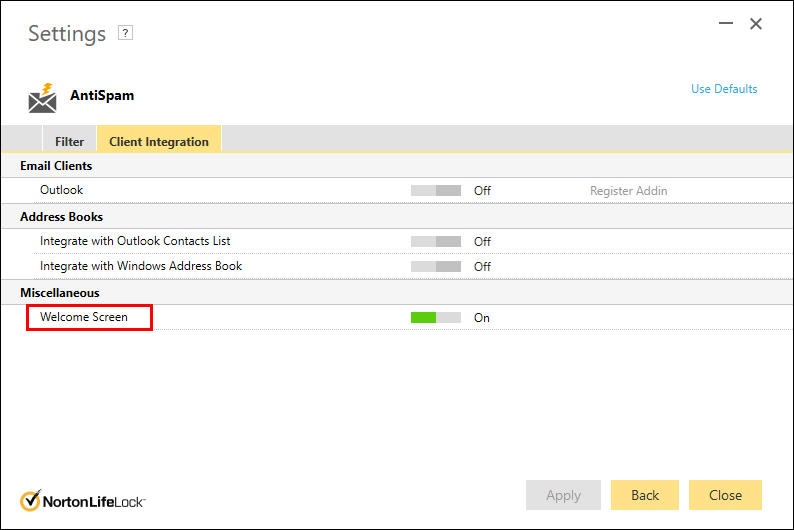Click the Address Books section header
This screenshot has width=794, height=530.
point(61,217)
